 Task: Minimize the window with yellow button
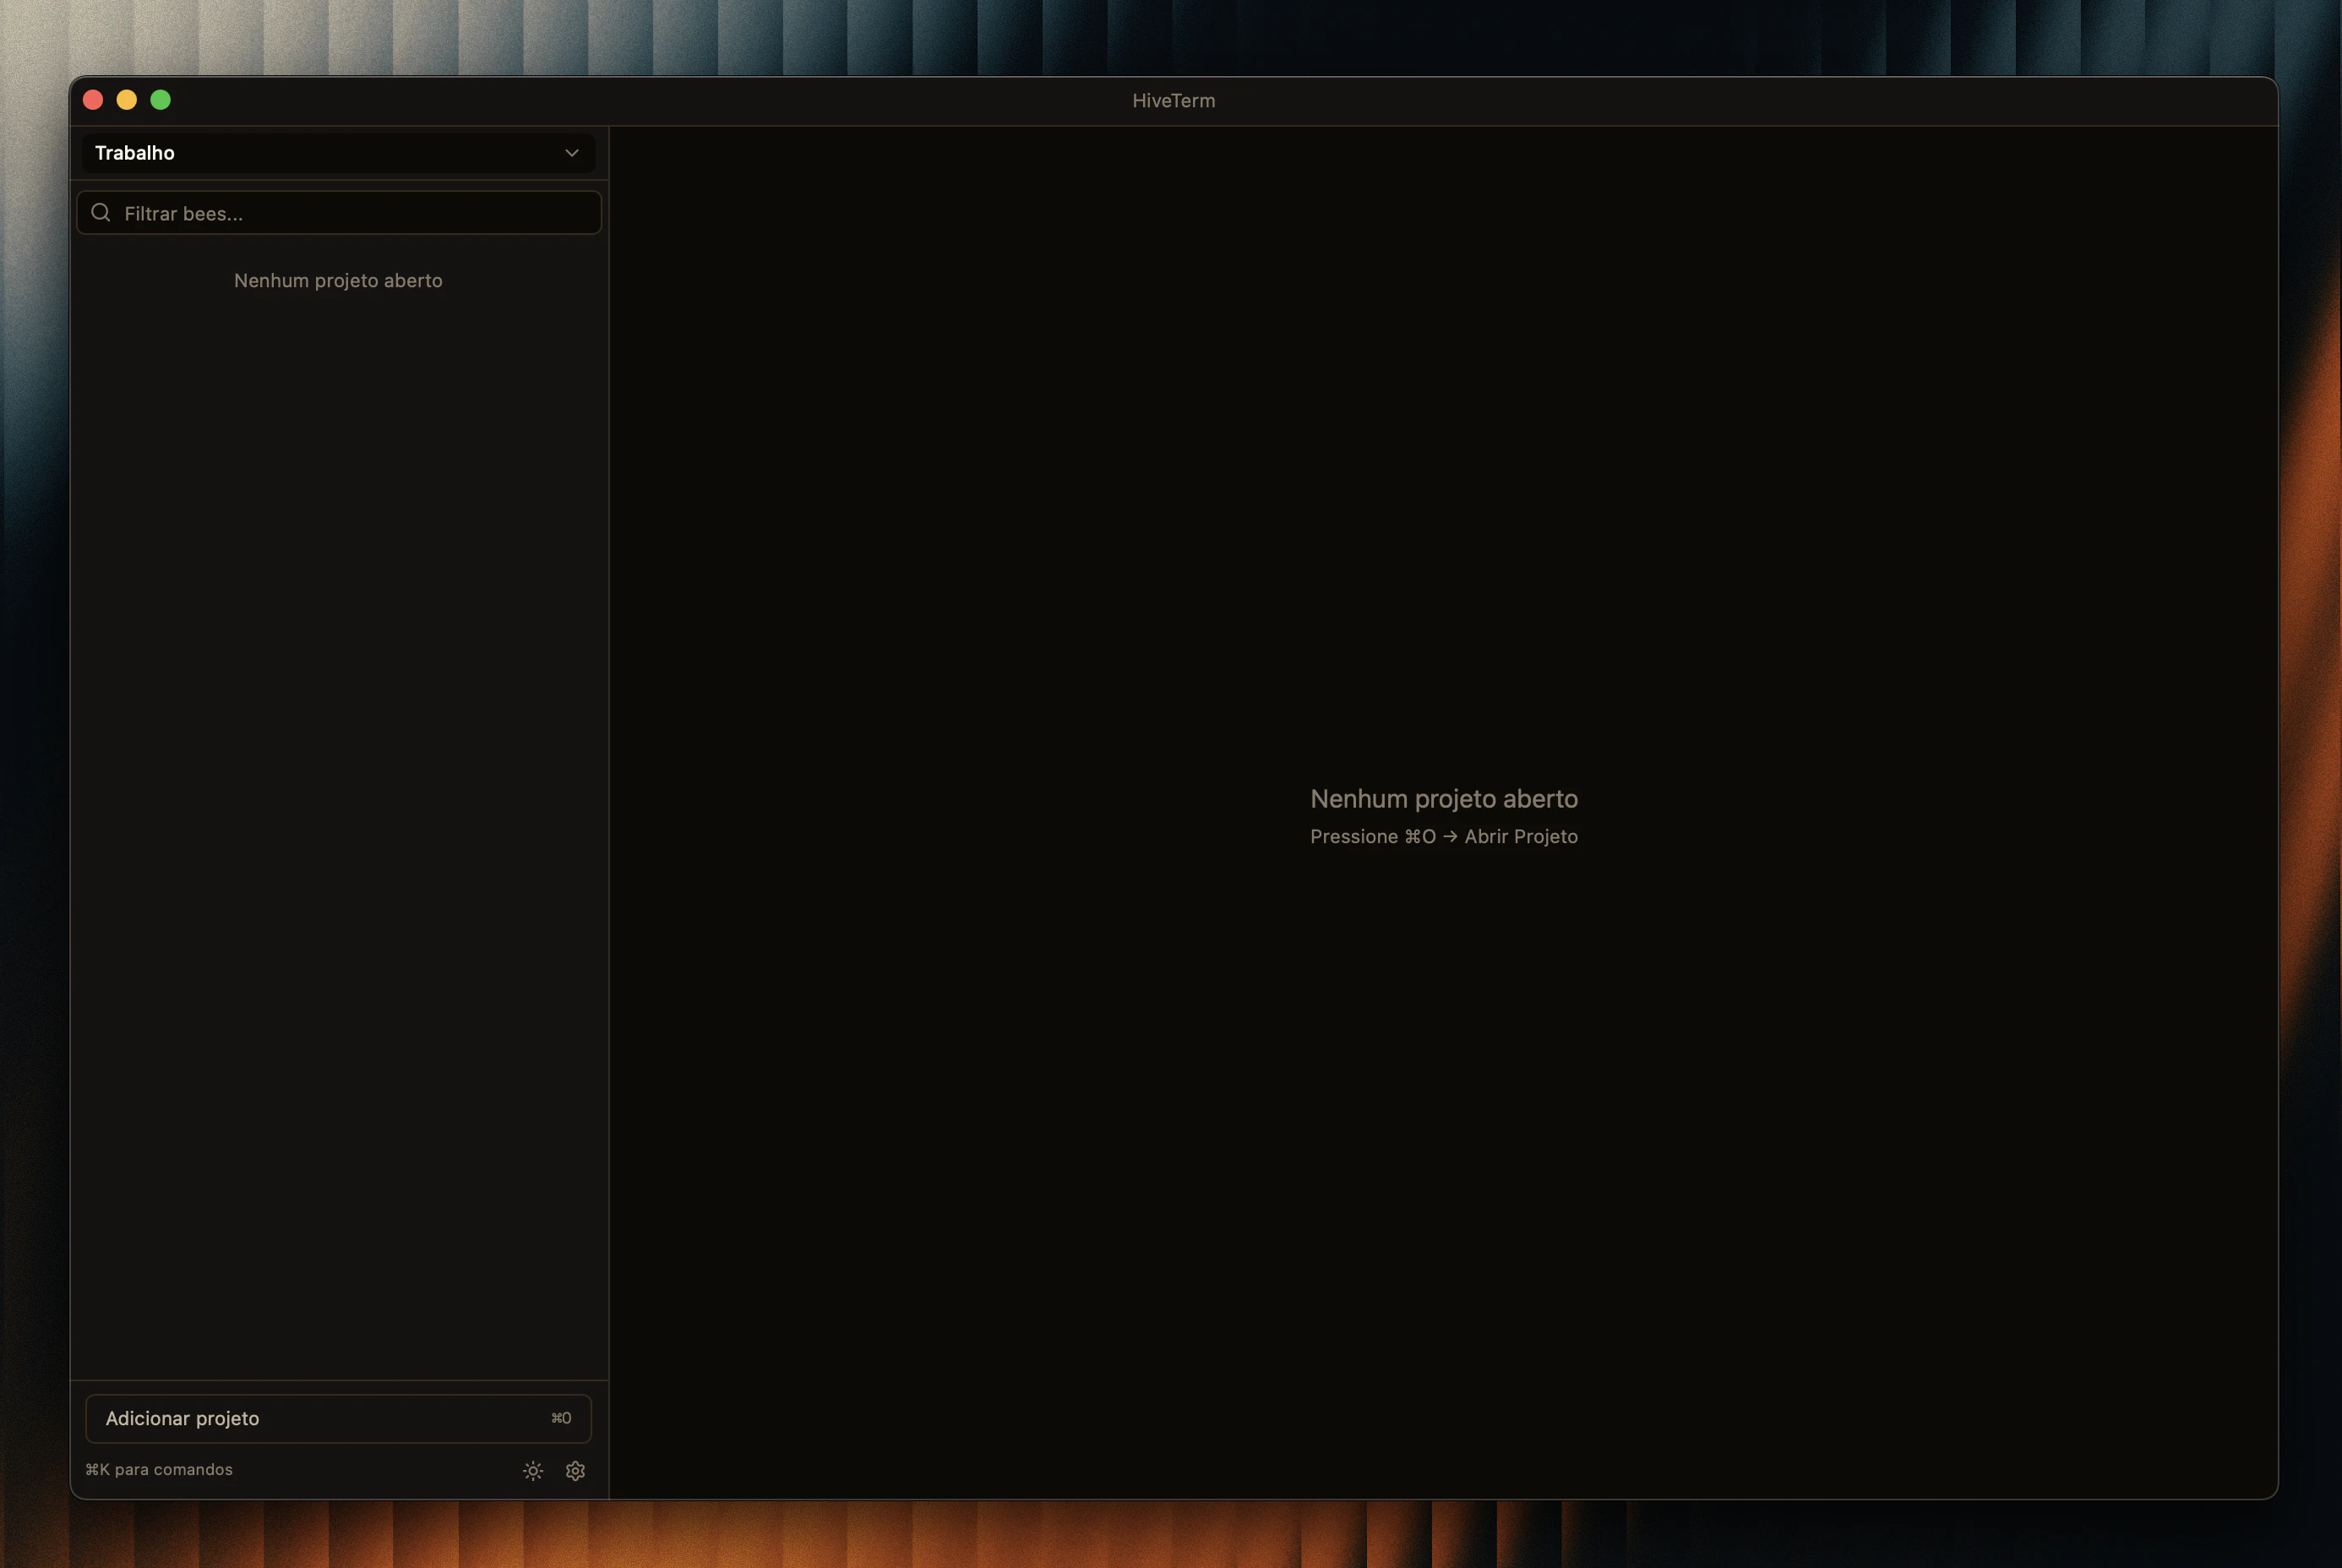[127, 100]
